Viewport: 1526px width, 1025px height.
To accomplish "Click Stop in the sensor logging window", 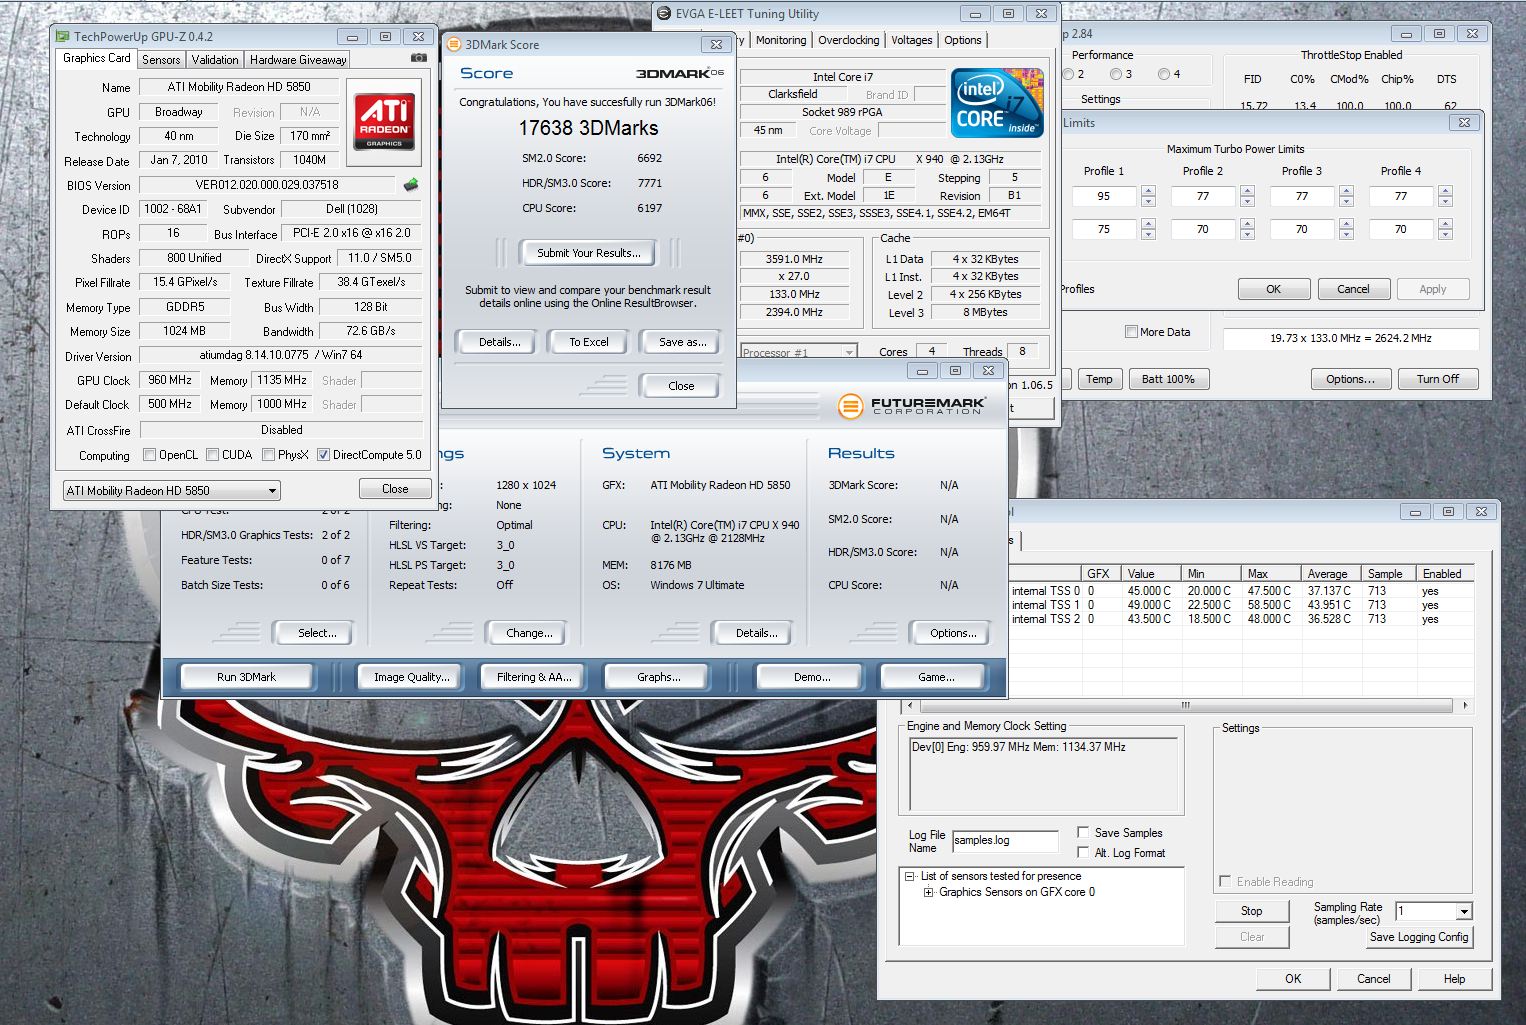I will (1251, 911).
